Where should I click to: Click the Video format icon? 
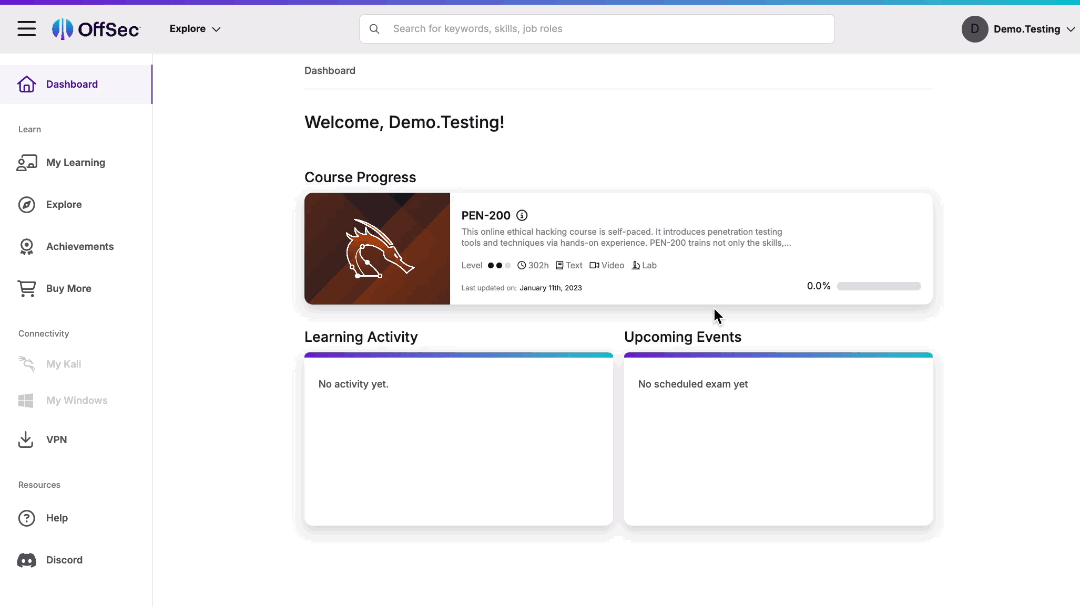point(594,265)
